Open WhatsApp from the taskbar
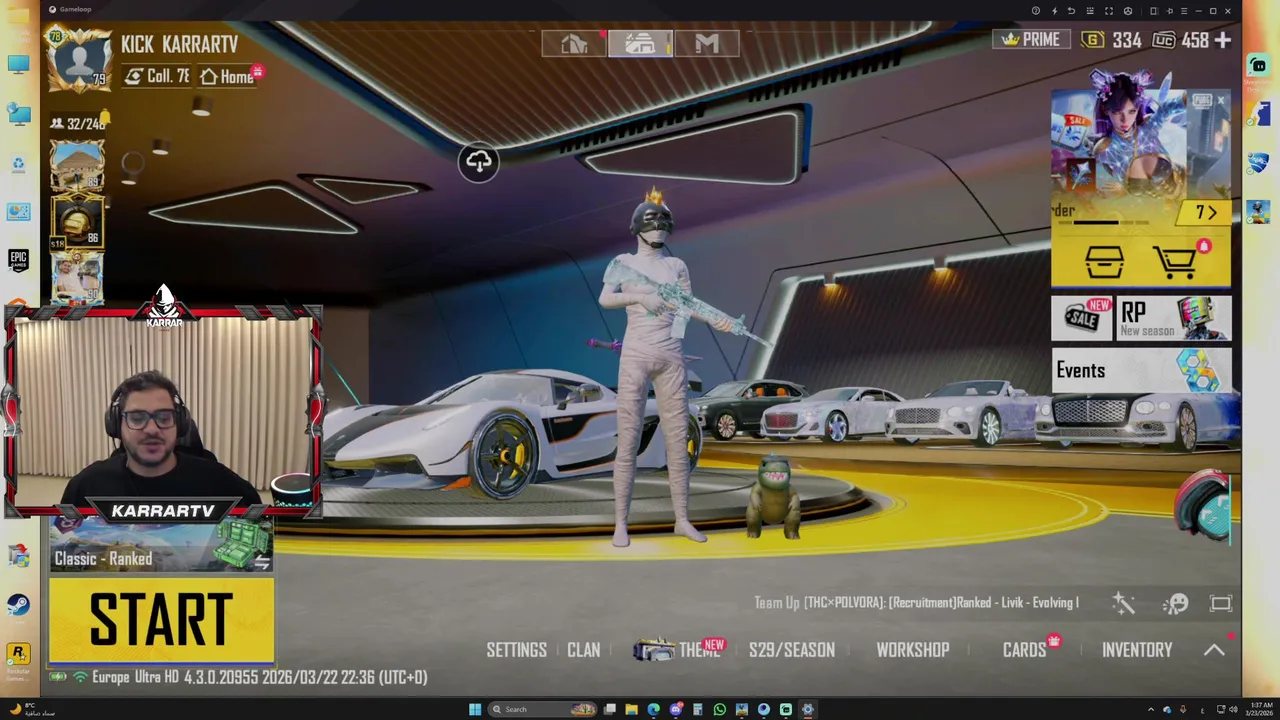Image resolution: width=1280 pixels, height=720 pixels. (719, 709)
